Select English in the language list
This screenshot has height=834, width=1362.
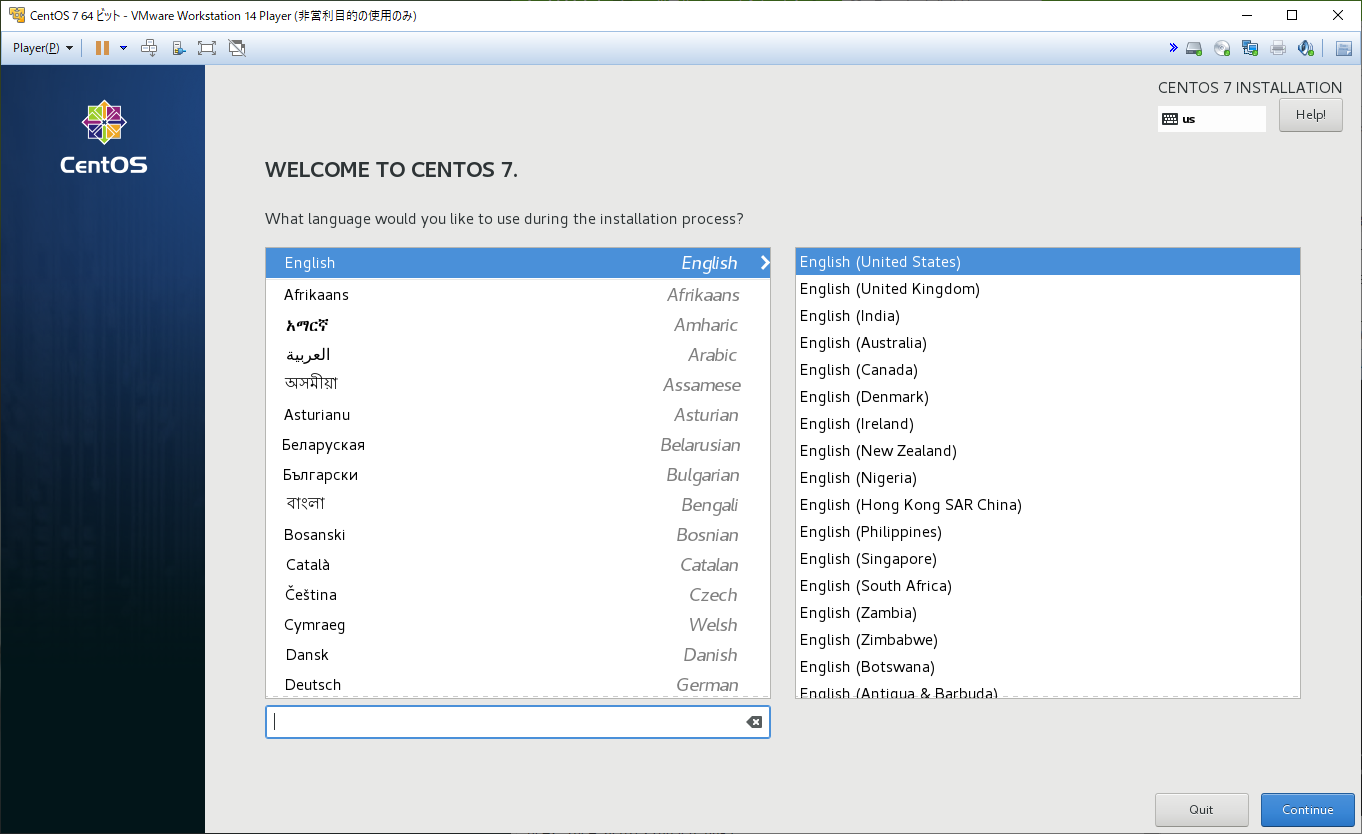tap(518, 263)
